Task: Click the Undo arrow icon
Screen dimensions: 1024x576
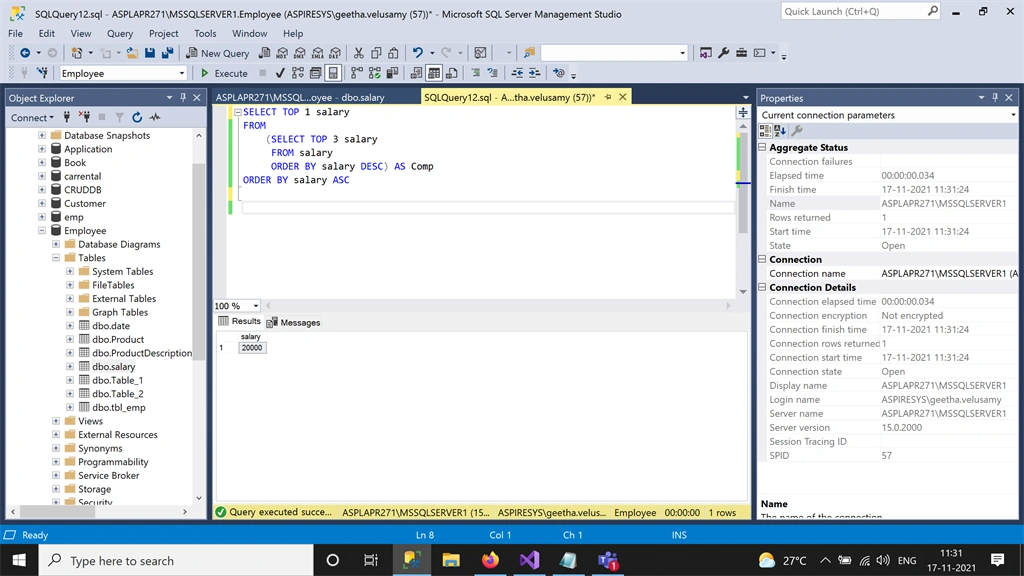Action: click(418, 53)
